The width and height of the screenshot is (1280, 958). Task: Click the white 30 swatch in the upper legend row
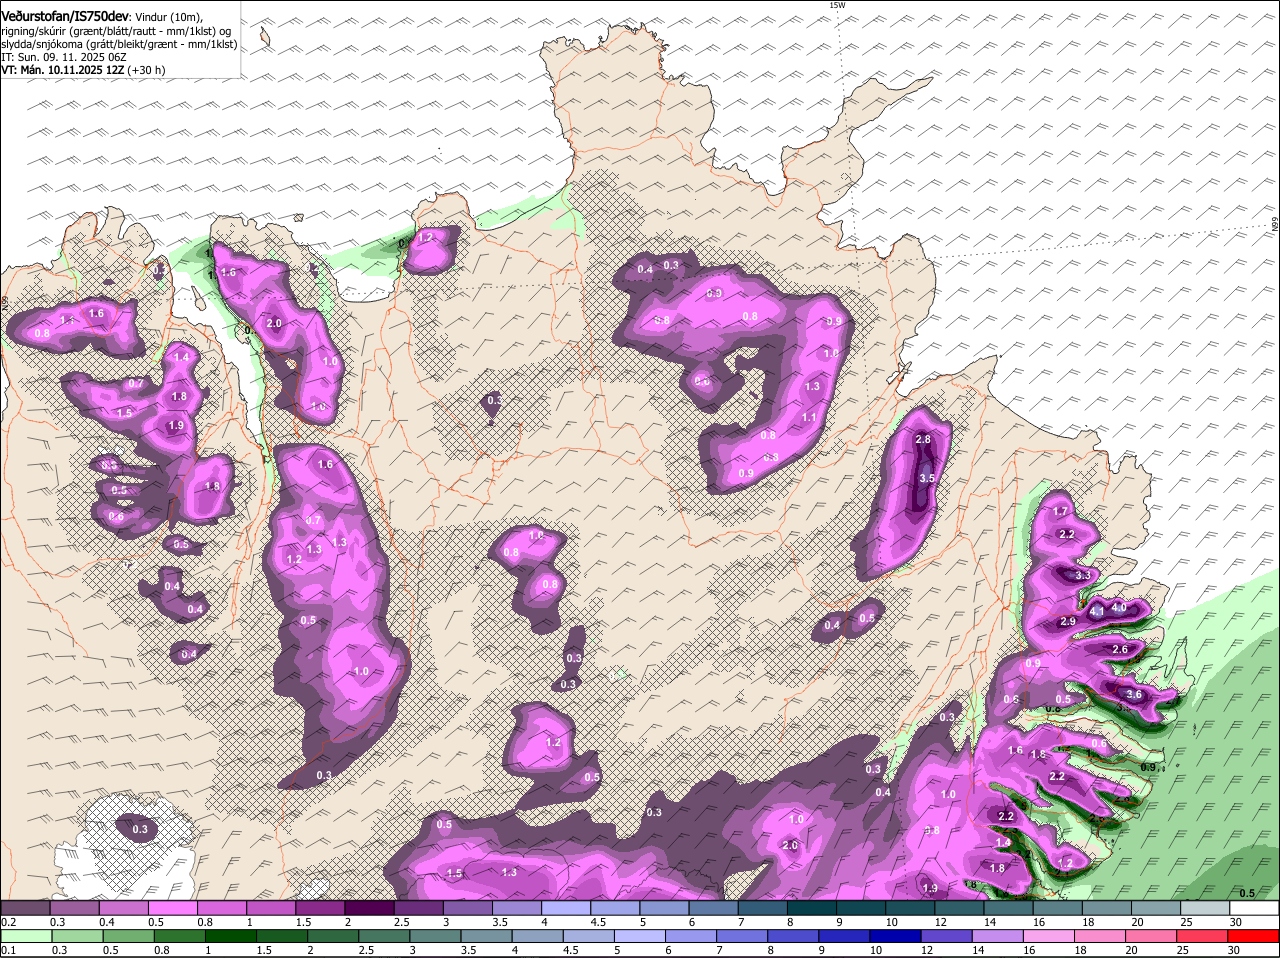1255,908
